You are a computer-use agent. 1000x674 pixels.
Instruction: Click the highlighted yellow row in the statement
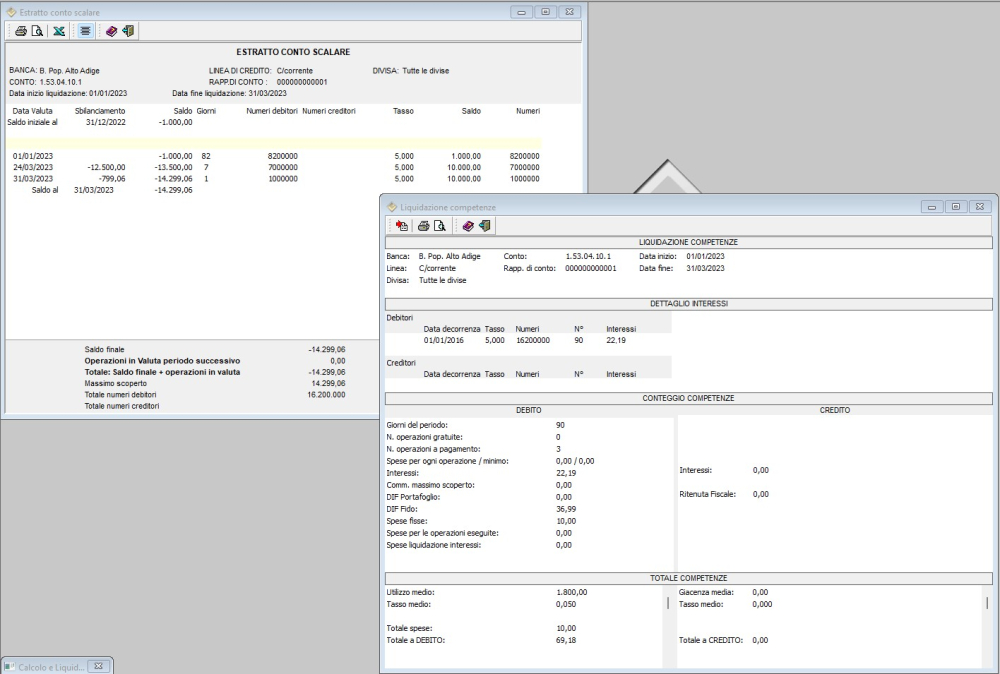point(270,144)
